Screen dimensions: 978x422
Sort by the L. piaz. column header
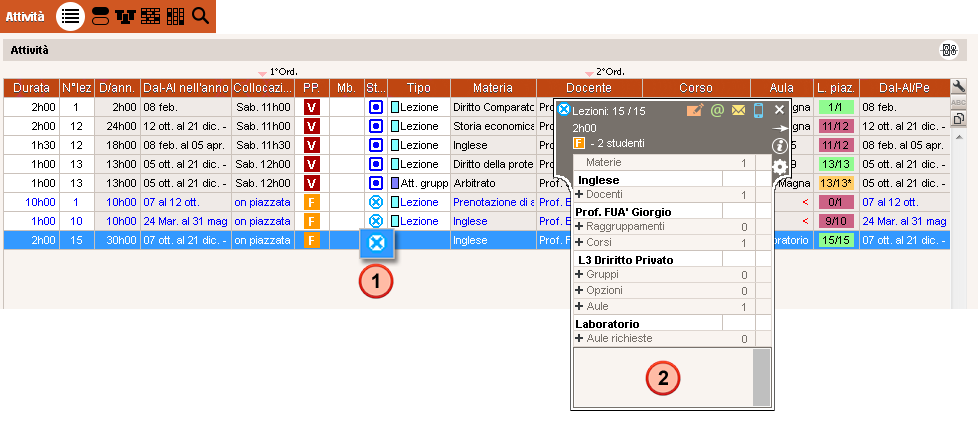click(x=836, y=88)
